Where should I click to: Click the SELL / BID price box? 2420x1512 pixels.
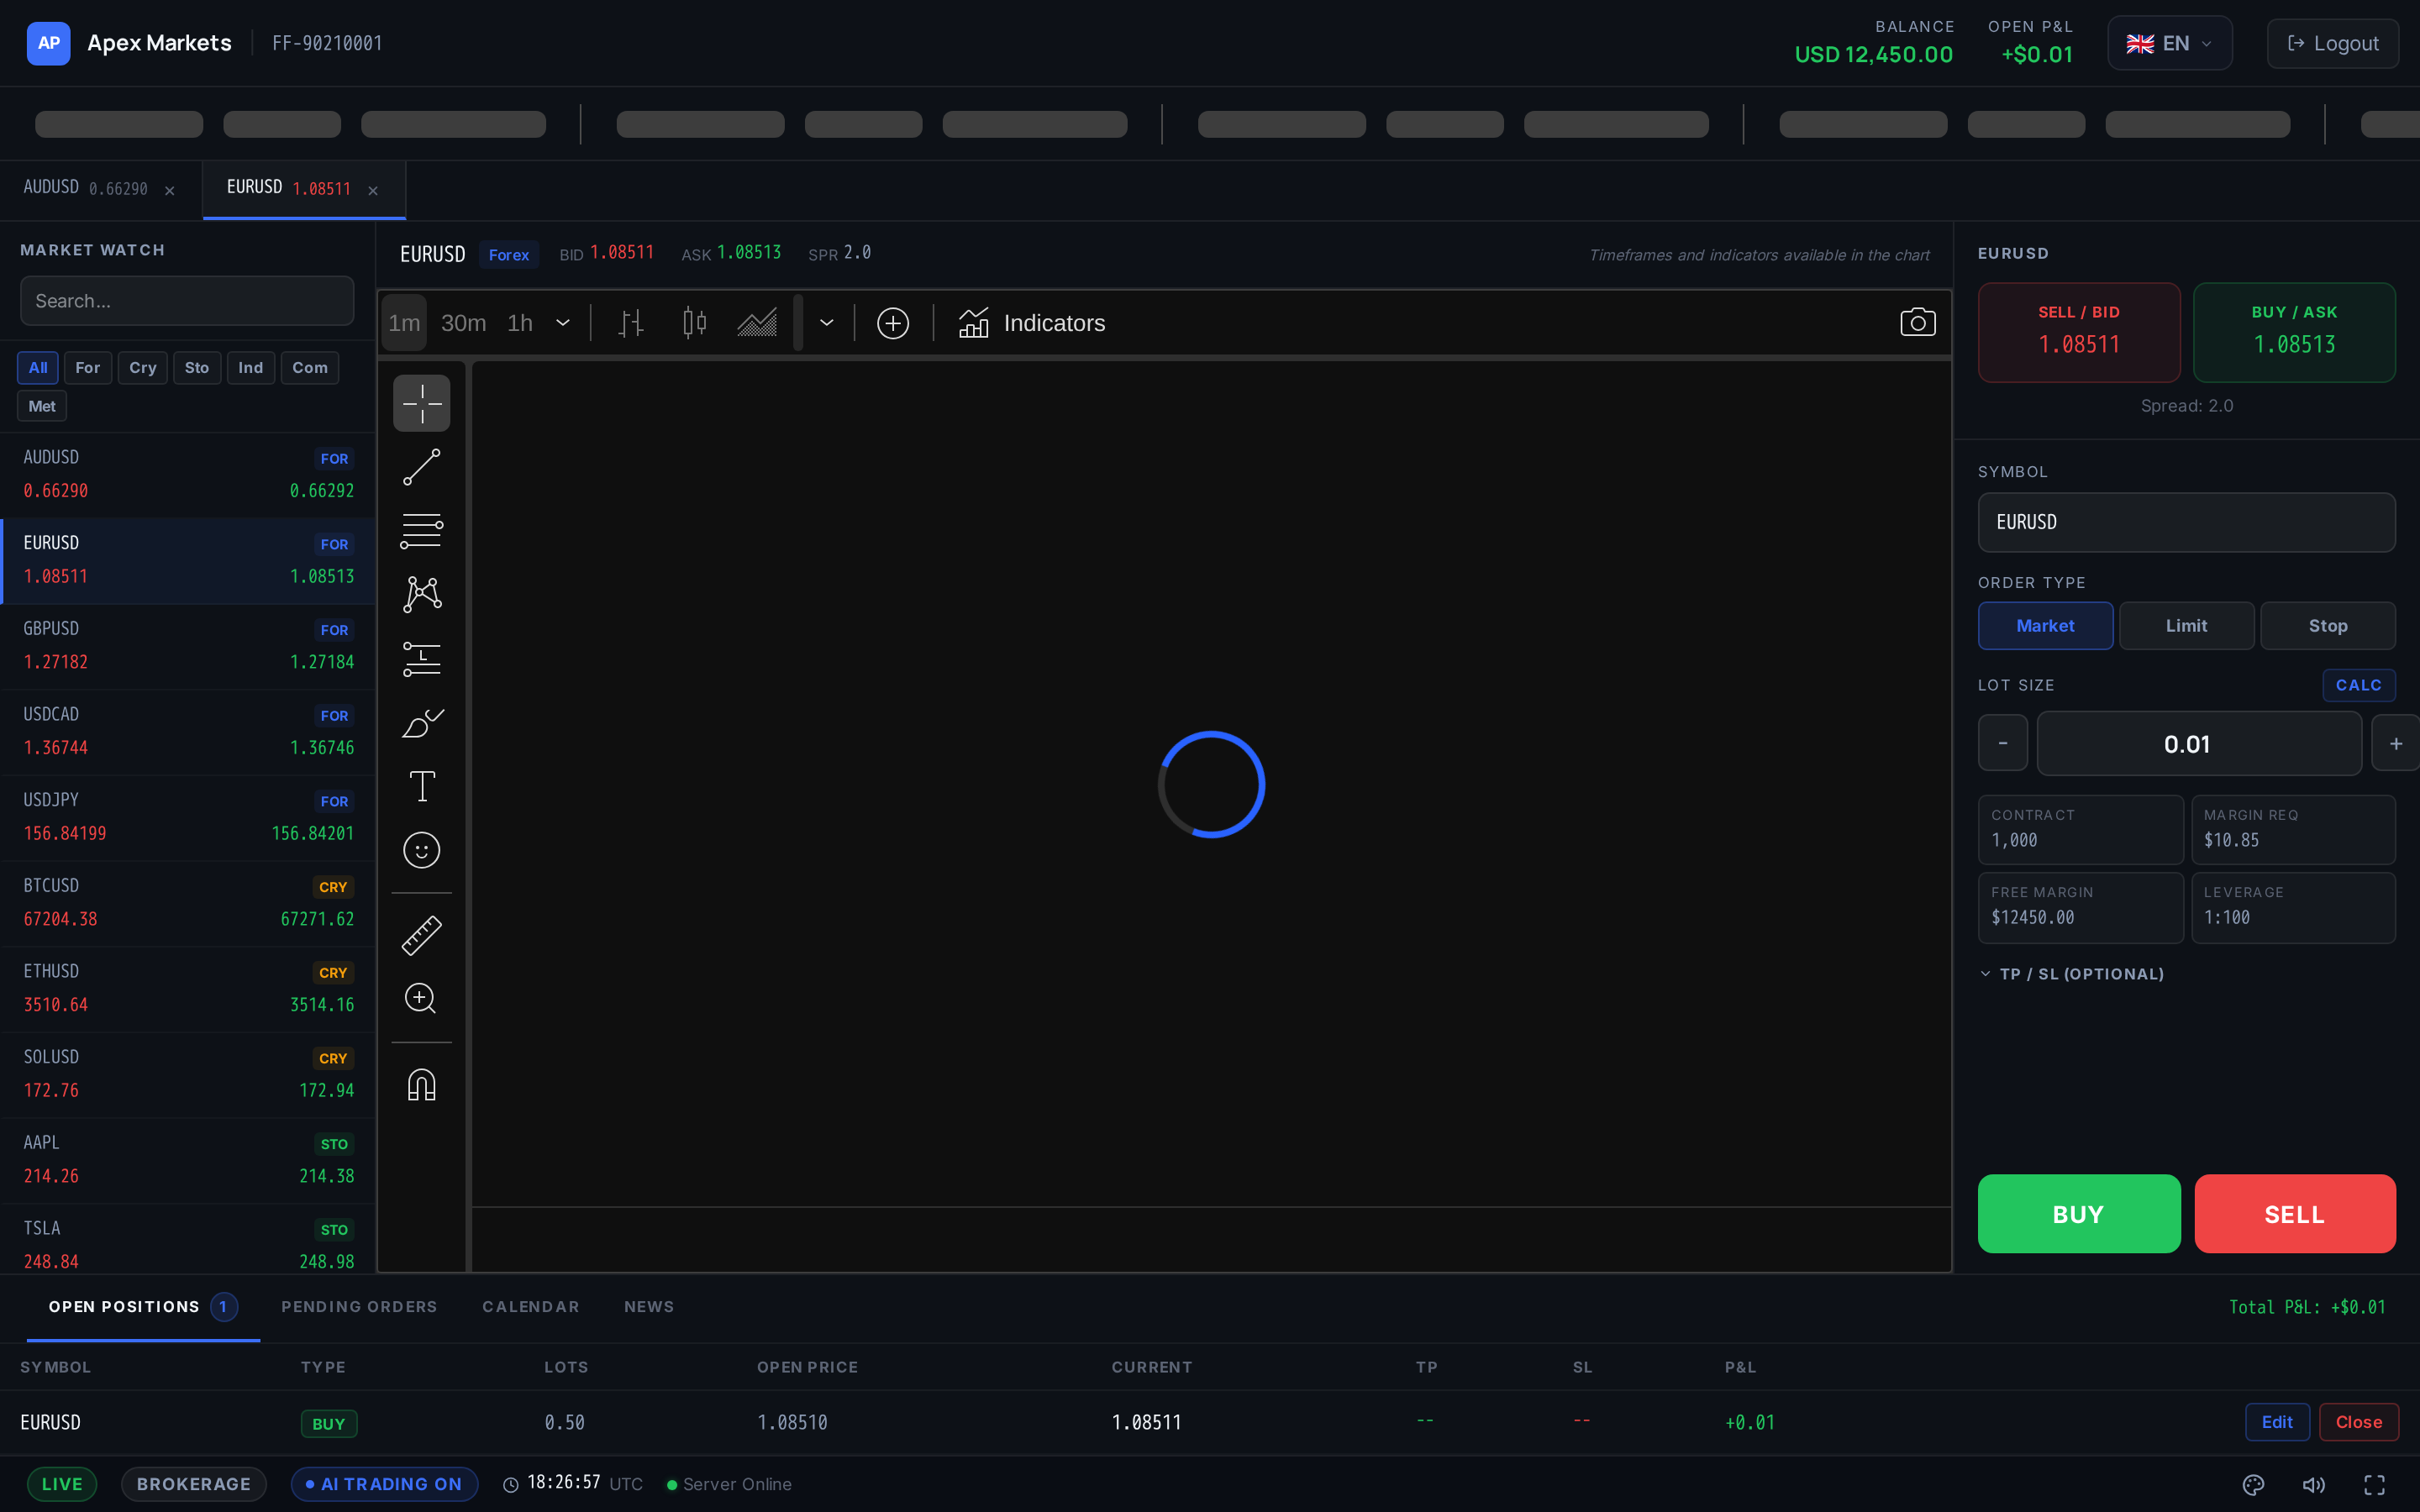pos(2078,332)
